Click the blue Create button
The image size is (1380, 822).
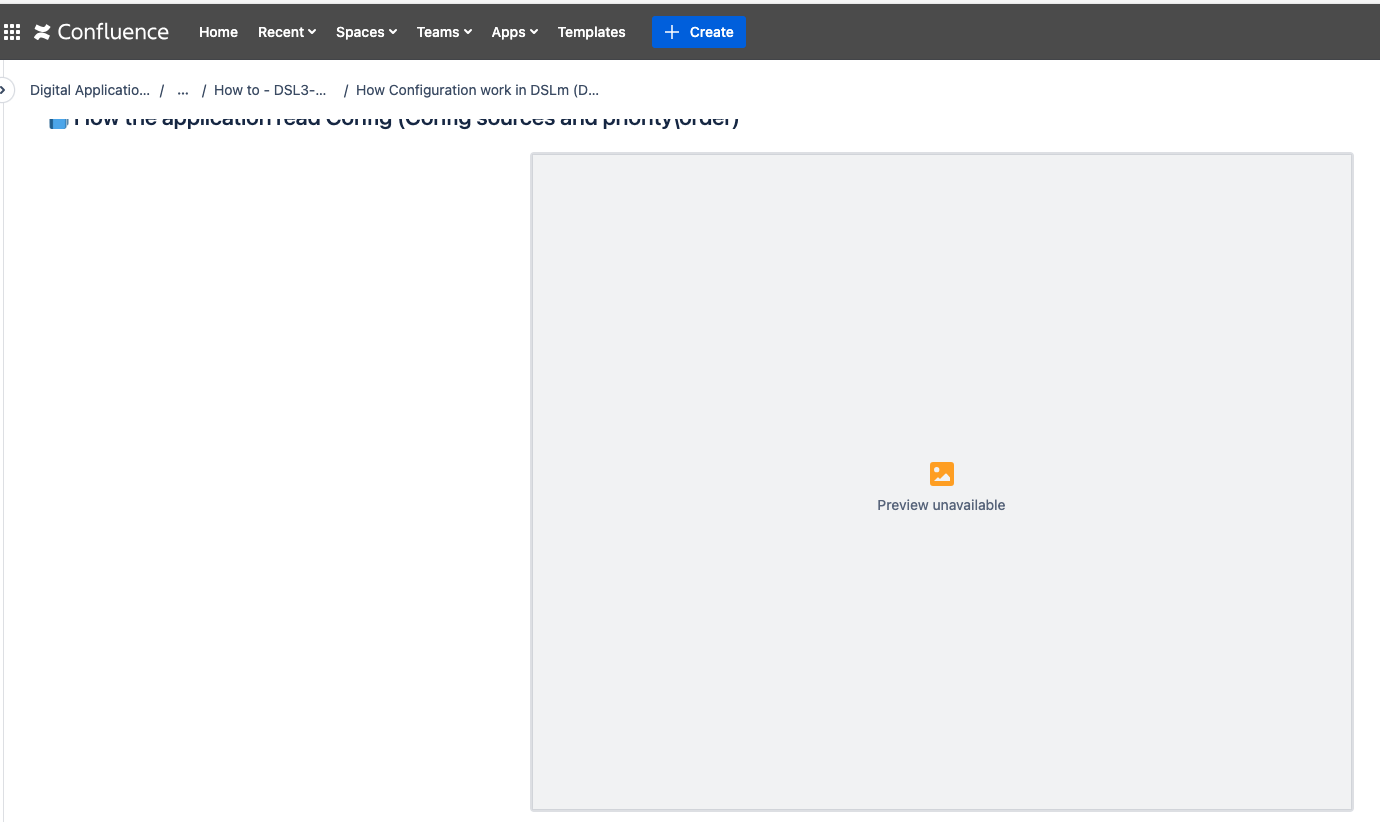tap(698, 32)
